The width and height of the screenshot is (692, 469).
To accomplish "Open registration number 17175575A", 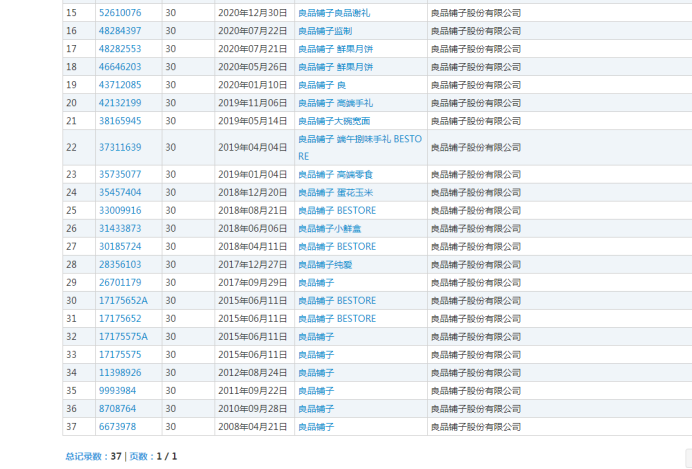I will 123,337.
